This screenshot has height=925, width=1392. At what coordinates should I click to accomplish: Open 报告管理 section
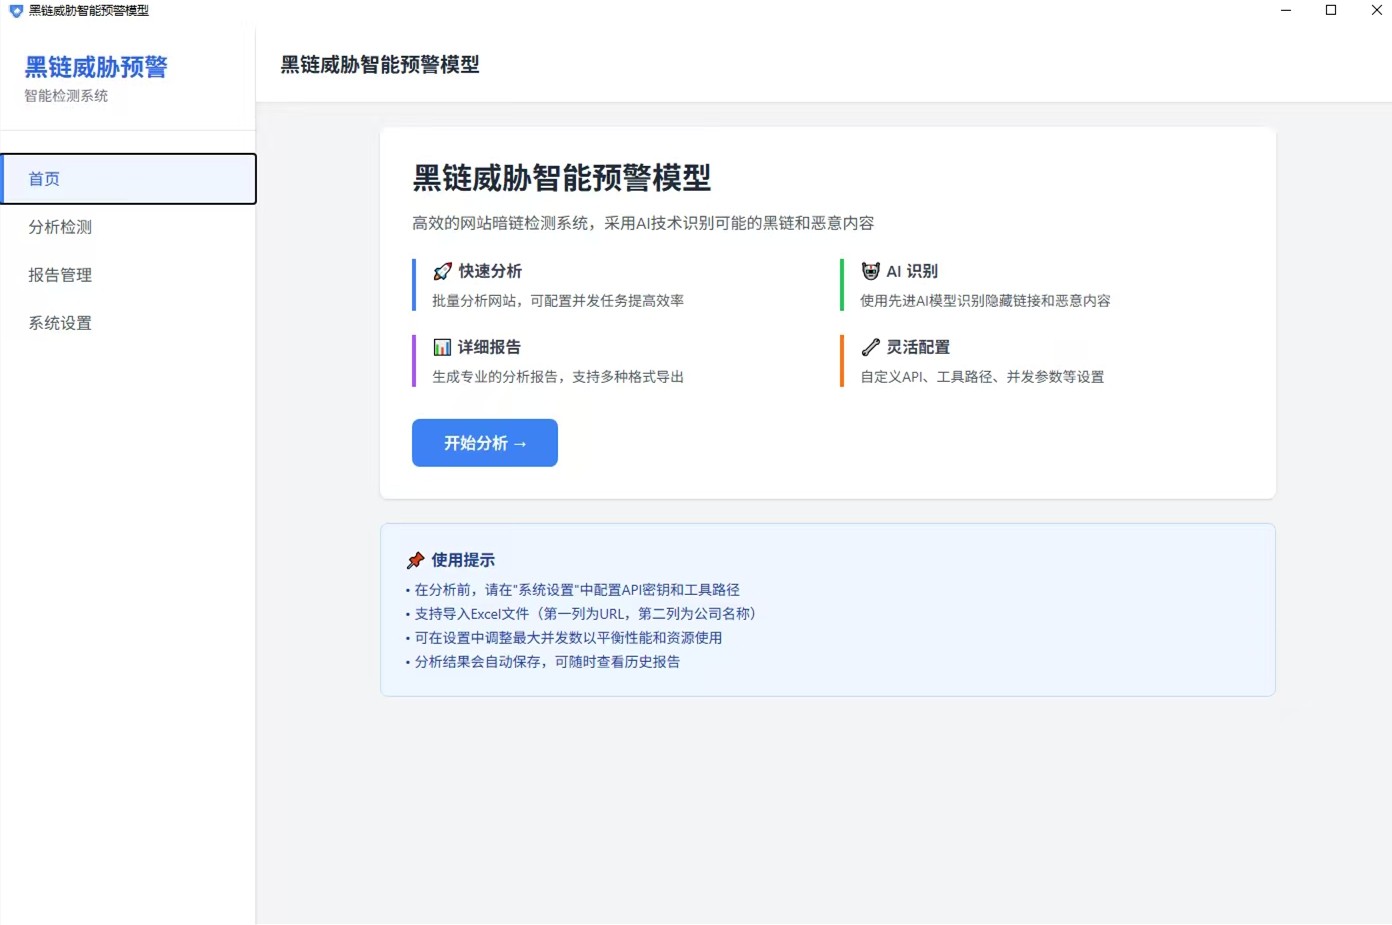pyautogui.click(x=128, y=275)
